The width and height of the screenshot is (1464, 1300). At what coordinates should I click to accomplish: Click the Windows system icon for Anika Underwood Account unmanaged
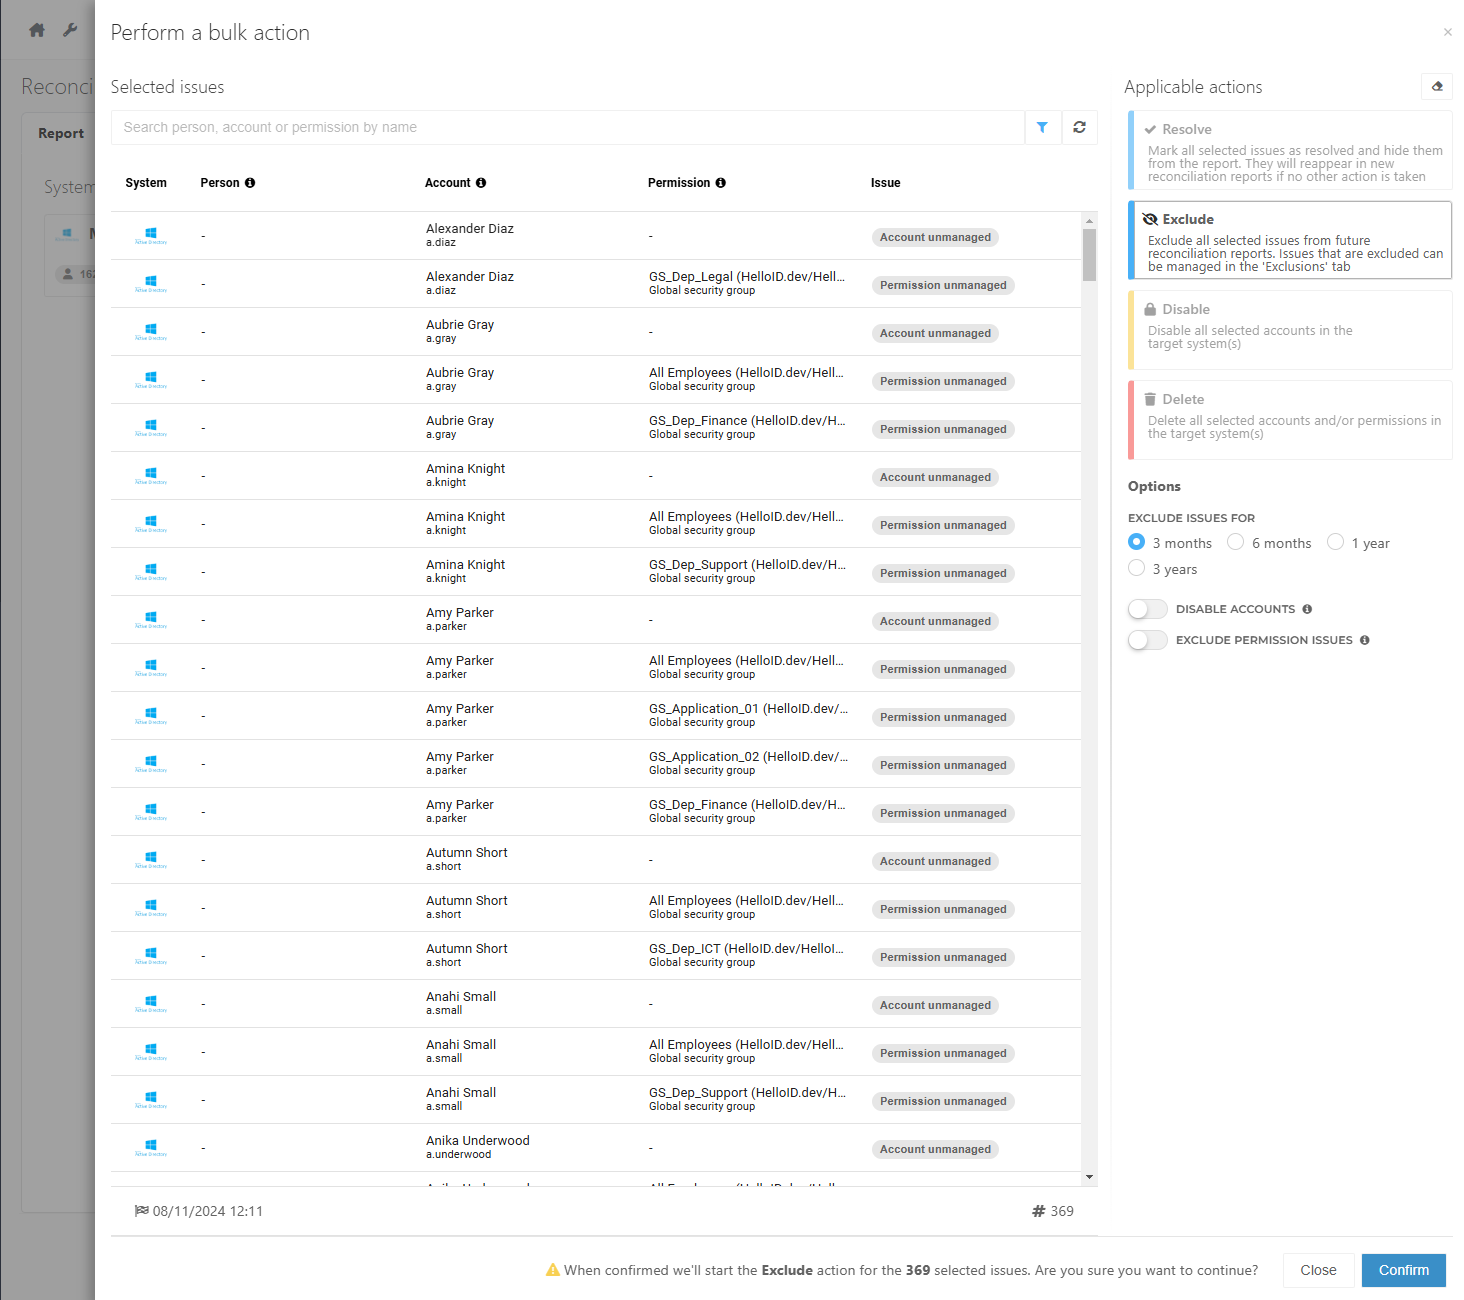[151, 1147]
